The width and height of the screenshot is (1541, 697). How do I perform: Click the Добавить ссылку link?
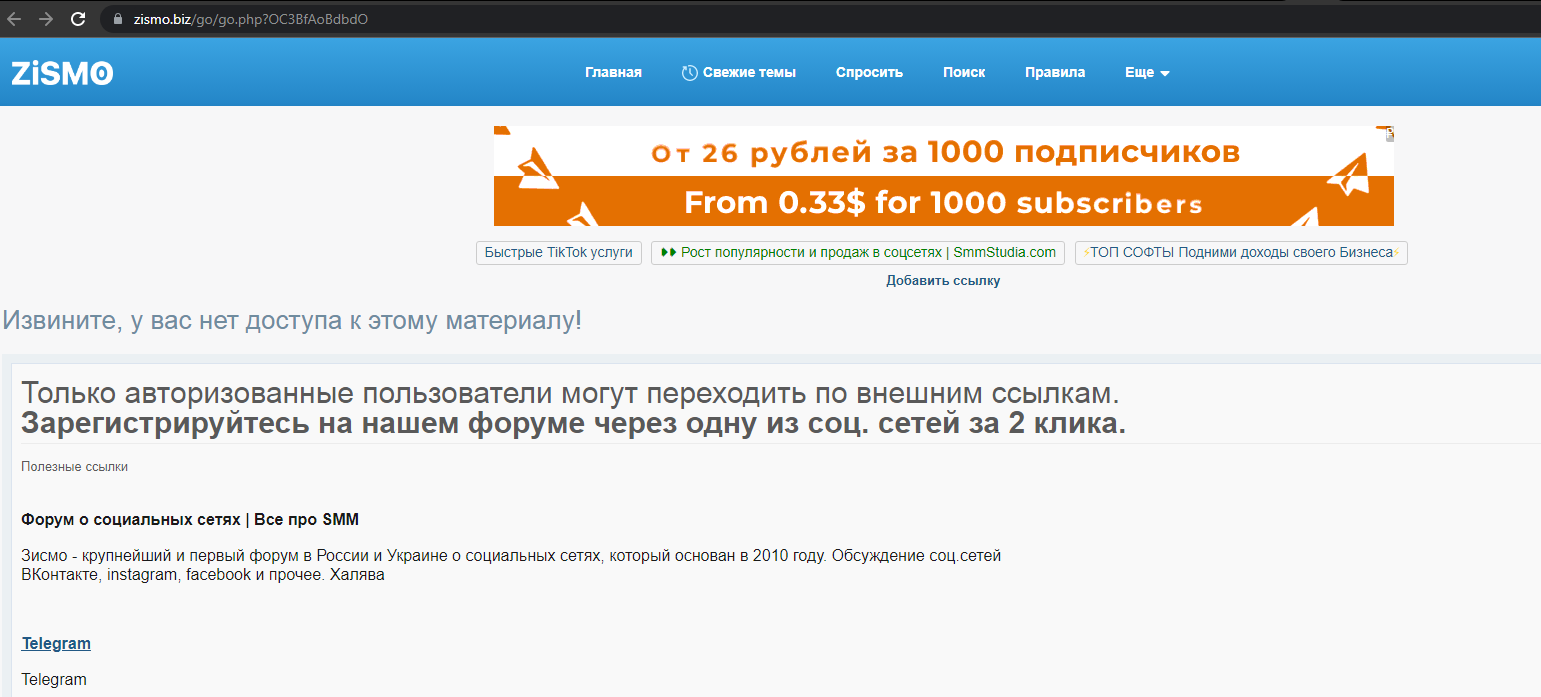943,281
